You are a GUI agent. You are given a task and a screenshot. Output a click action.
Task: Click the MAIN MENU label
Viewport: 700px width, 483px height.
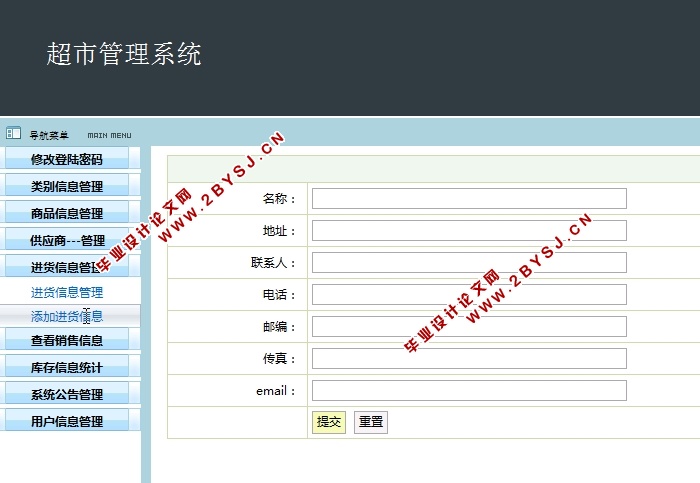109,135
